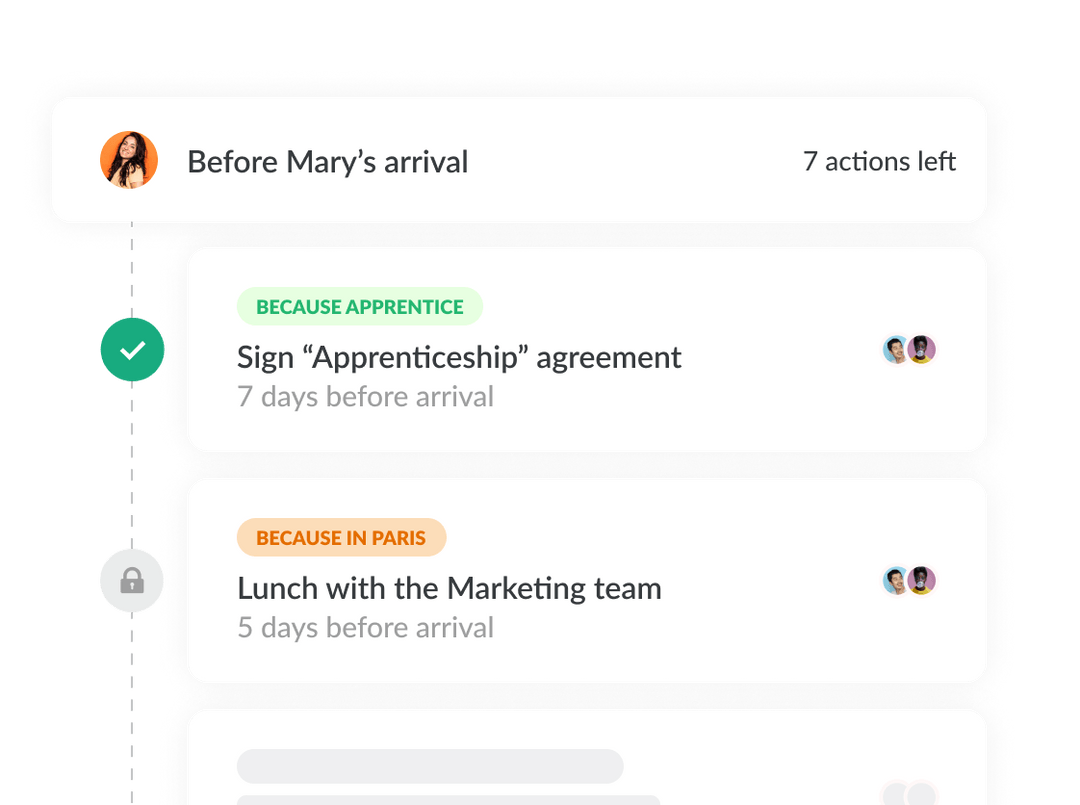Select the BECAUSE APPRENTICE tag
The width and height of the screenshot is (1080, 805).
pos(359,306)
